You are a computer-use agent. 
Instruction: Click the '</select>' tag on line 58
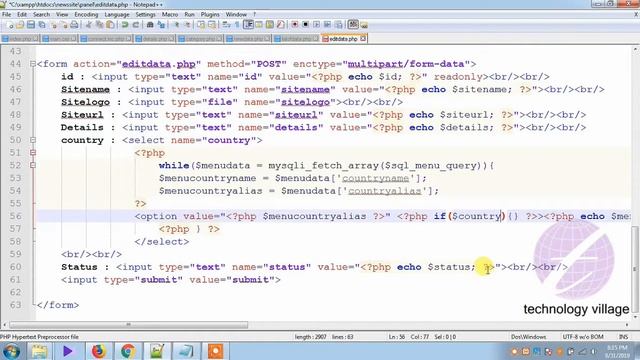[x=162, y=242]
